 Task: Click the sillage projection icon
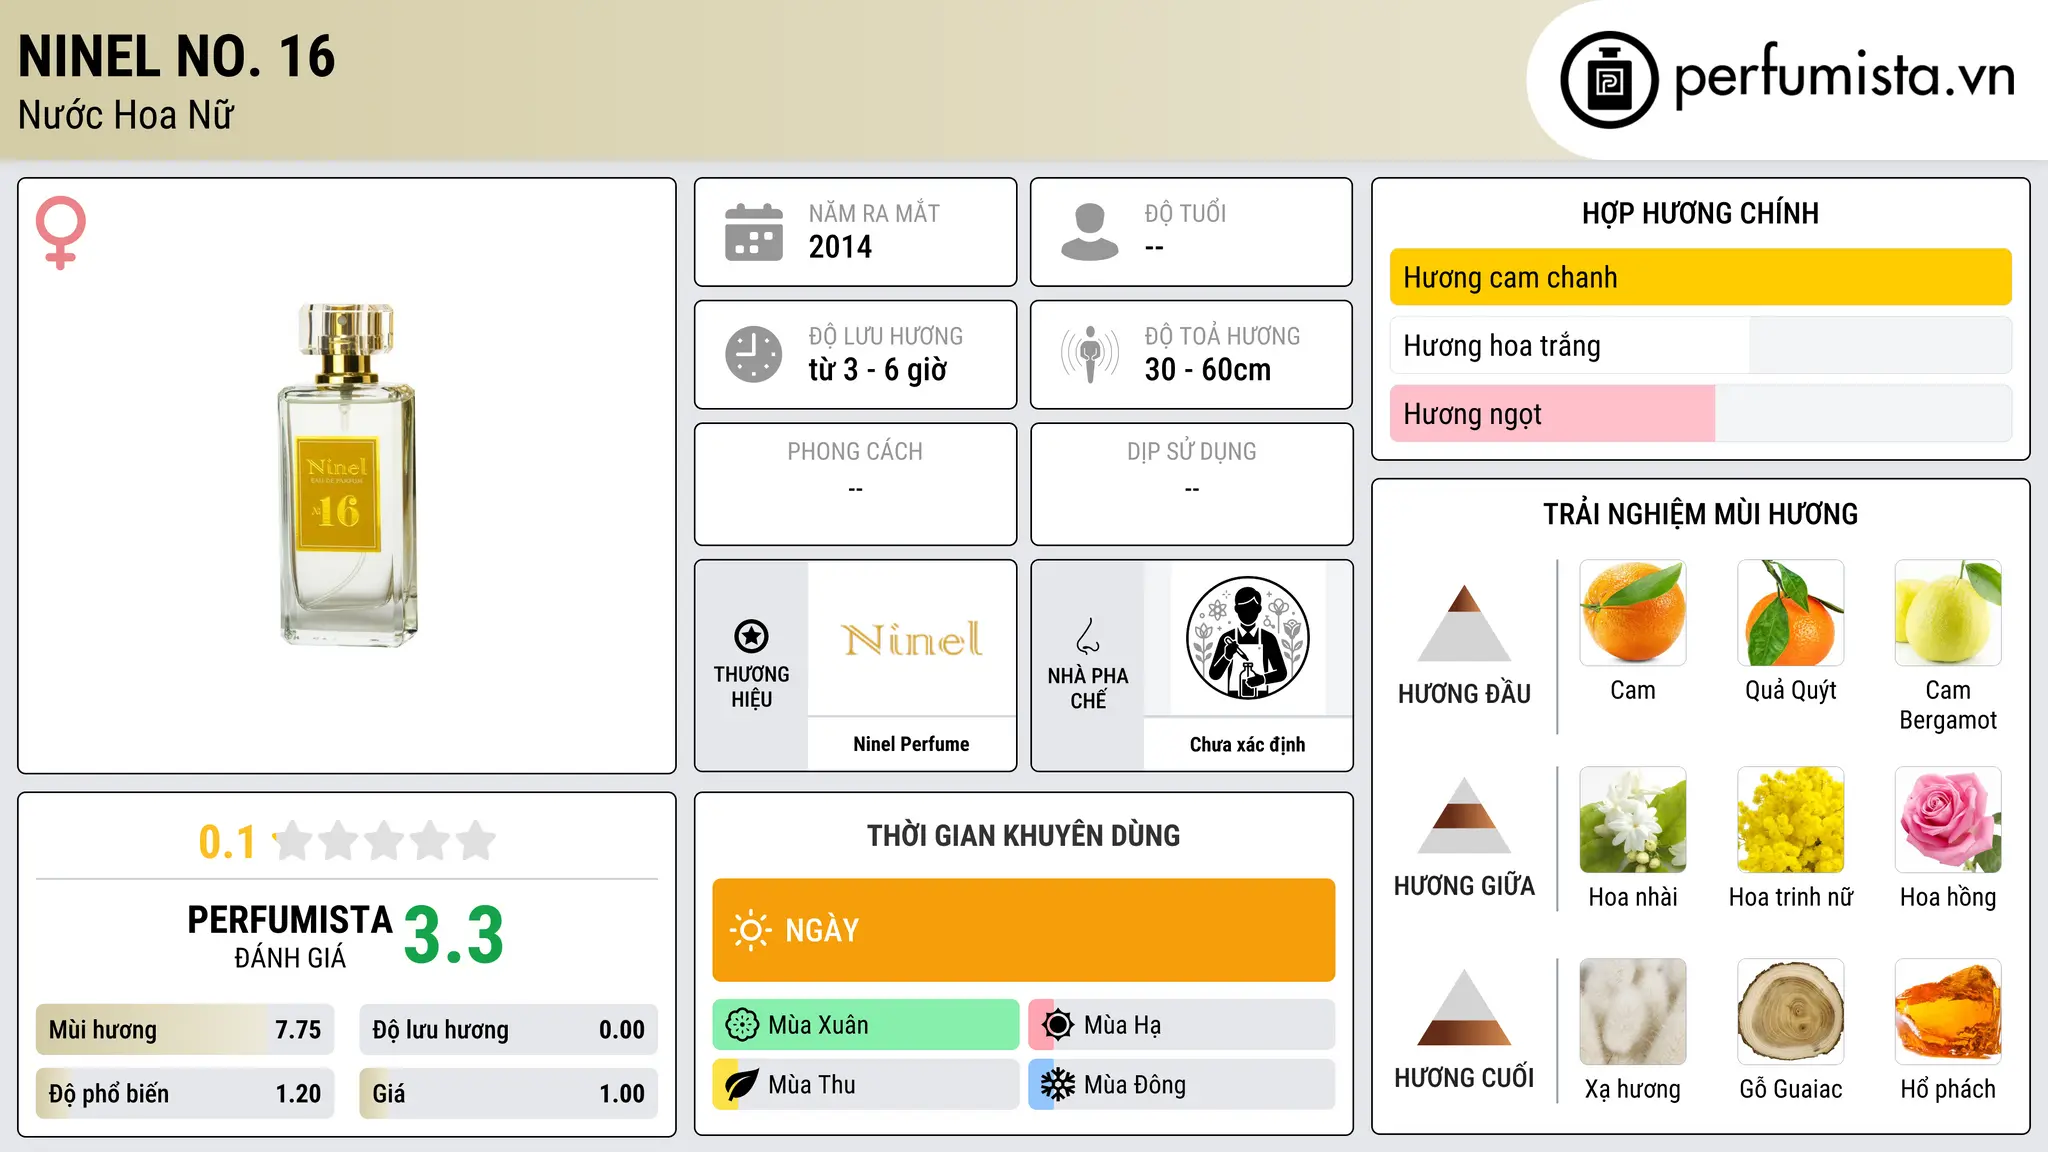tap(1090, 354)
